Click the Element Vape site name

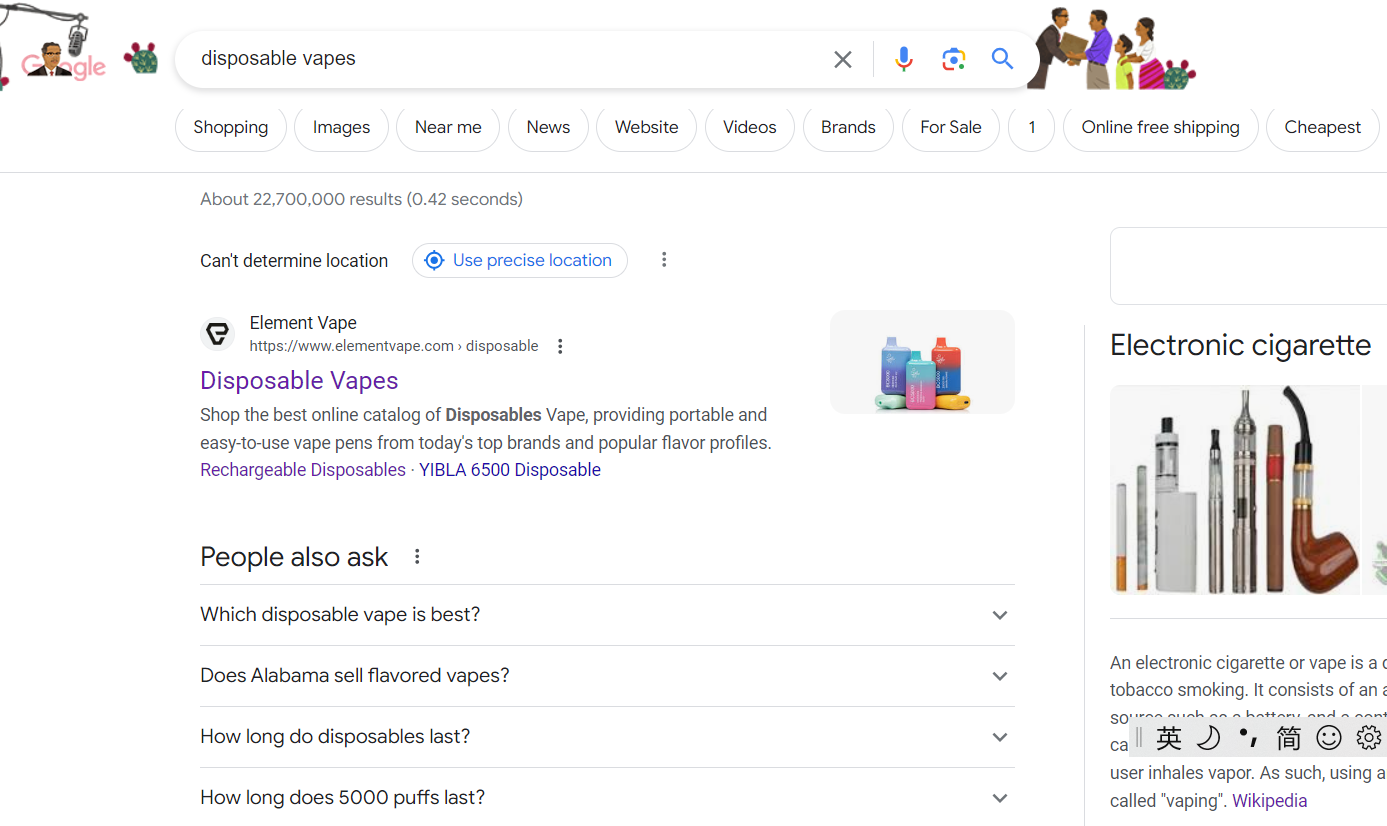pos(303,323)
